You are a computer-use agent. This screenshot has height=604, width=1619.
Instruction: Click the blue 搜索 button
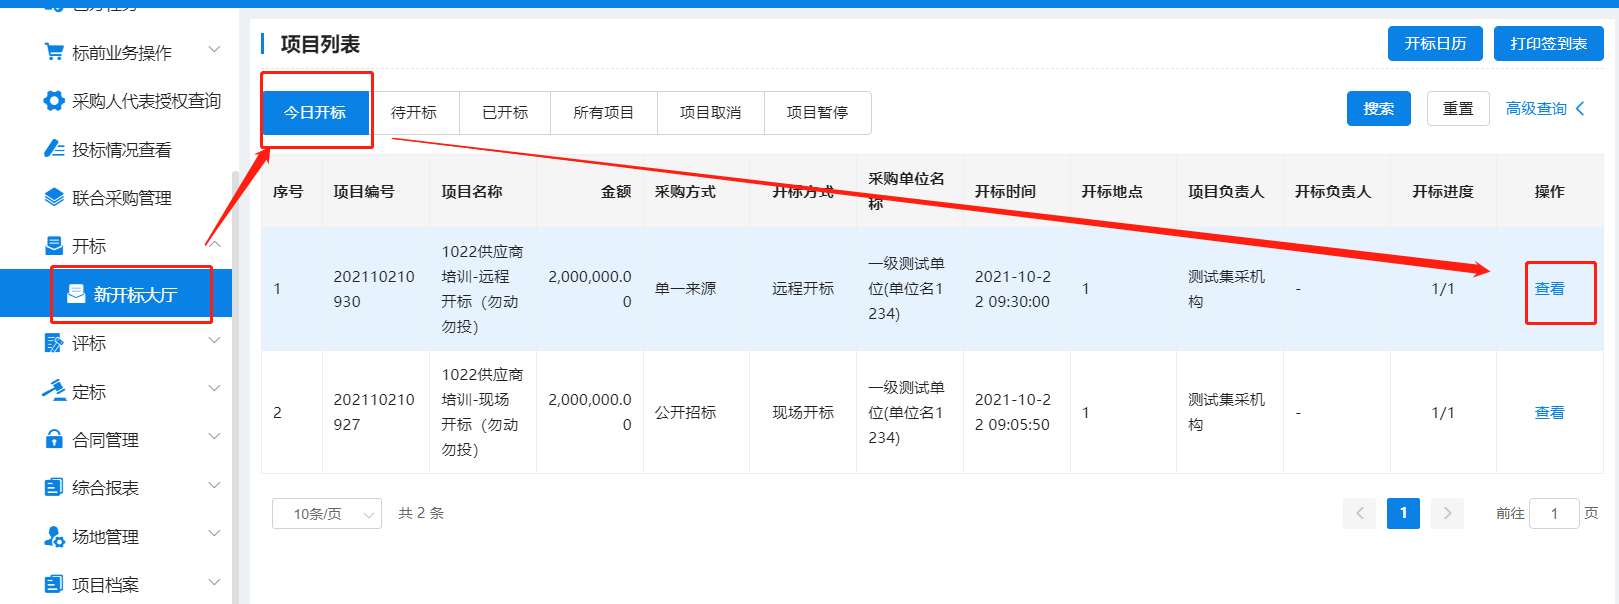(1378, 109)
